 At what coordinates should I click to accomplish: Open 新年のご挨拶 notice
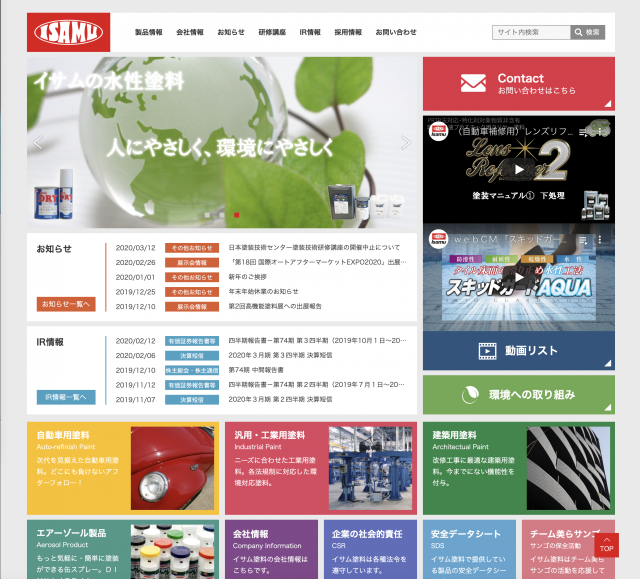coord(247,277)
